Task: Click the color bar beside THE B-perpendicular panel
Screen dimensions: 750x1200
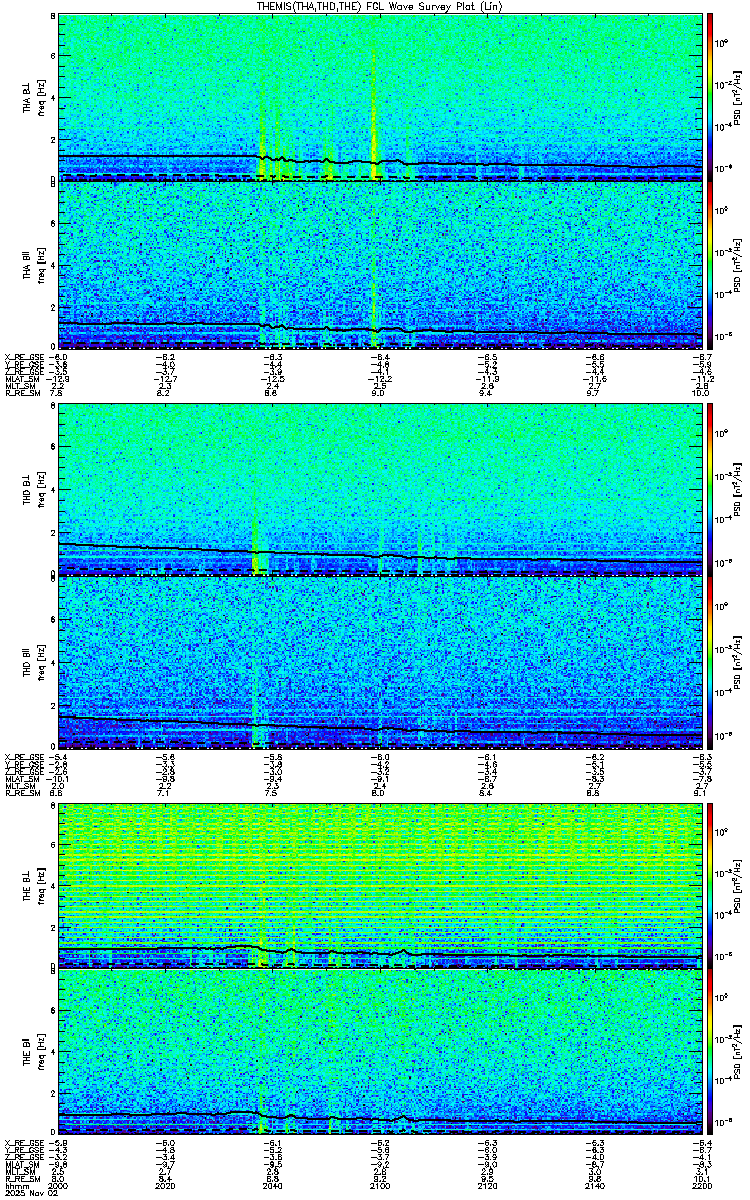Action: [710, 885]
